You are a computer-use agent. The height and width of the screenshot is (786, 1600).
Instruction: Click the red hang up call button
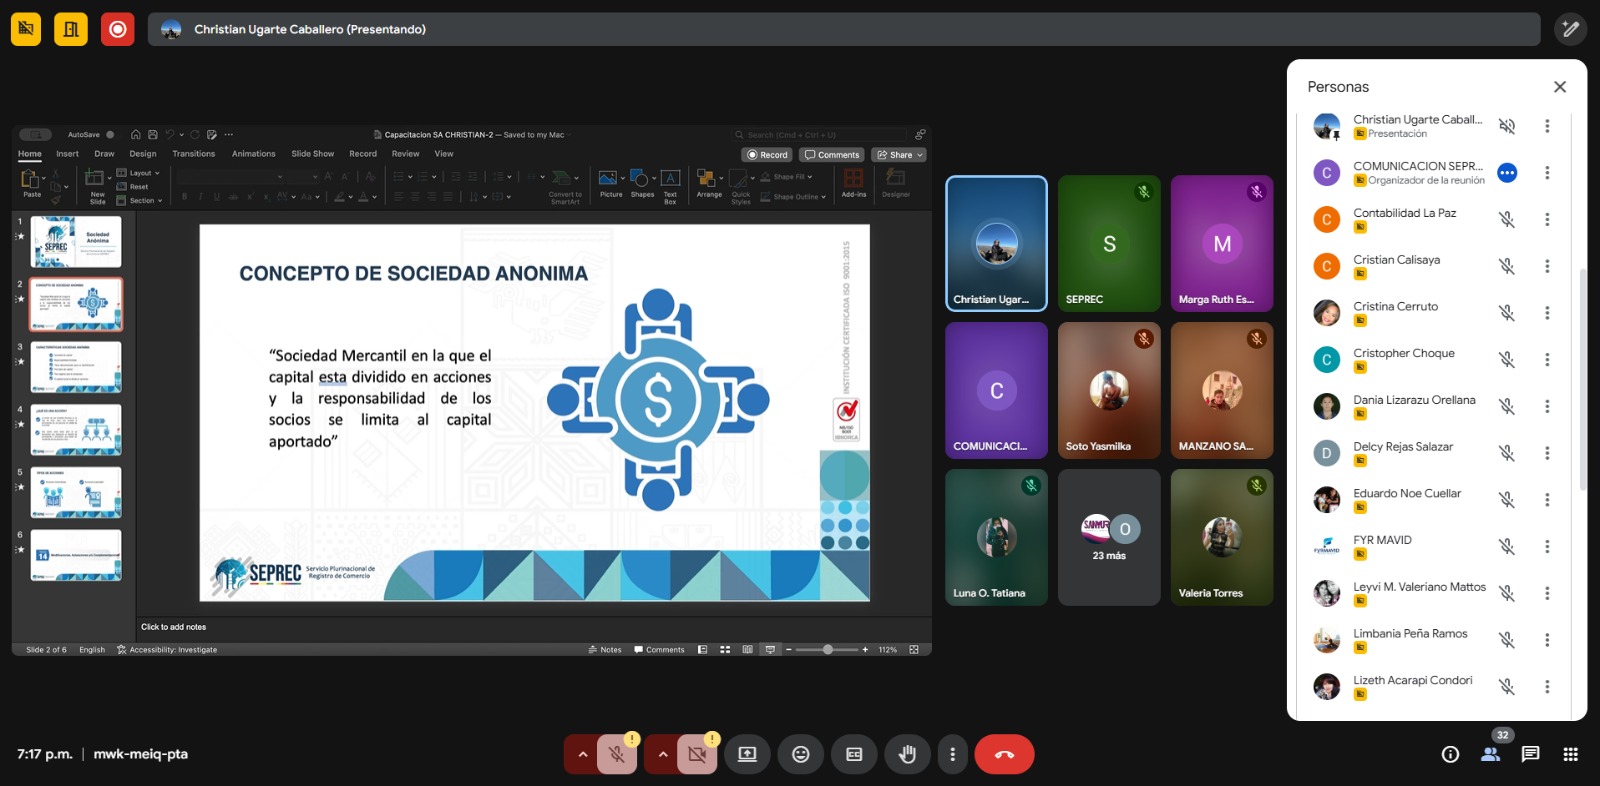tap(1004, 755)
